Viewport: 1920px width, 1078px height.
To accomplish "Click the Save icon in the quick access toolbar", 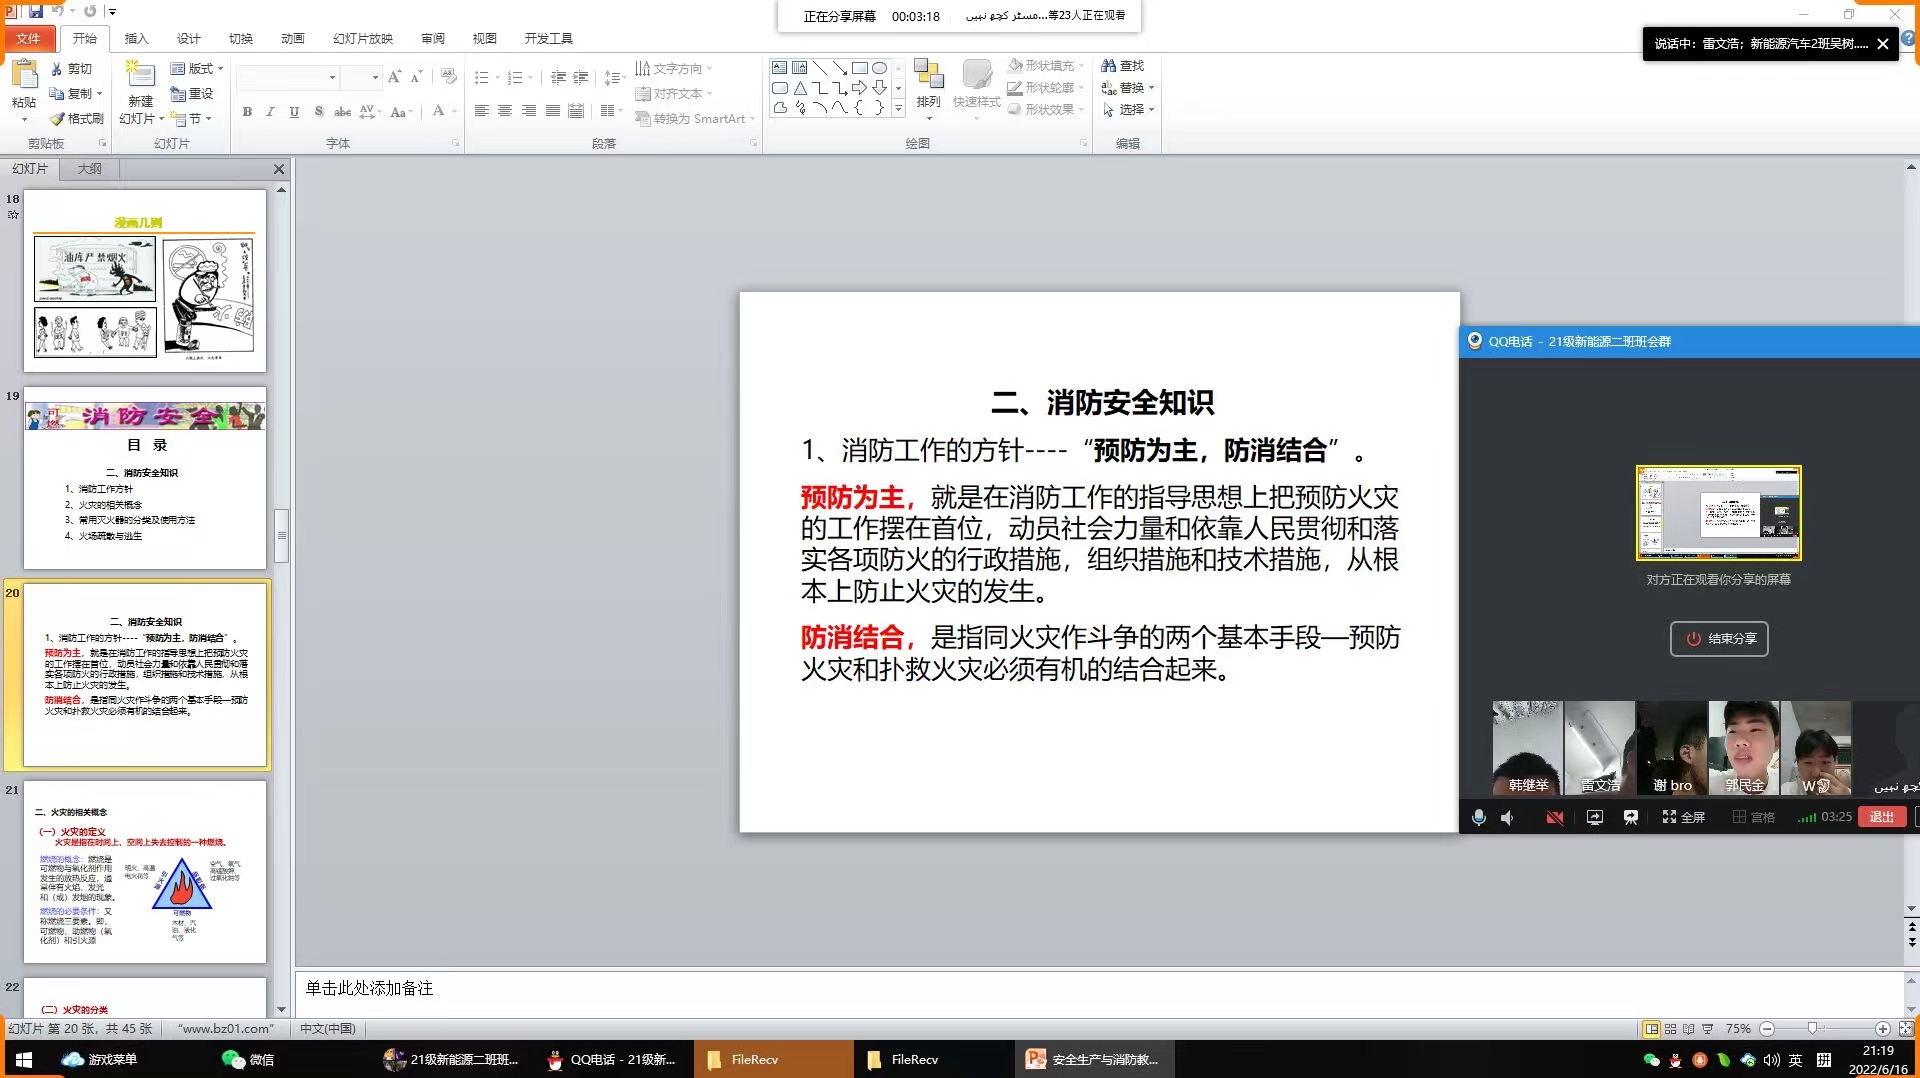I will tap(36, 11).
